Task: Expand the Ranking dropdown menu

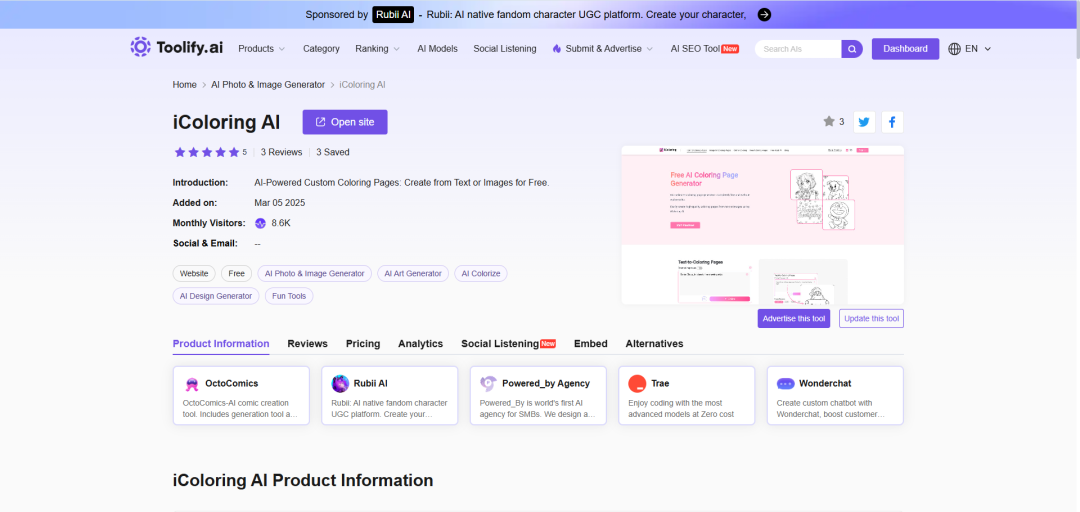Action: (377, 49)
